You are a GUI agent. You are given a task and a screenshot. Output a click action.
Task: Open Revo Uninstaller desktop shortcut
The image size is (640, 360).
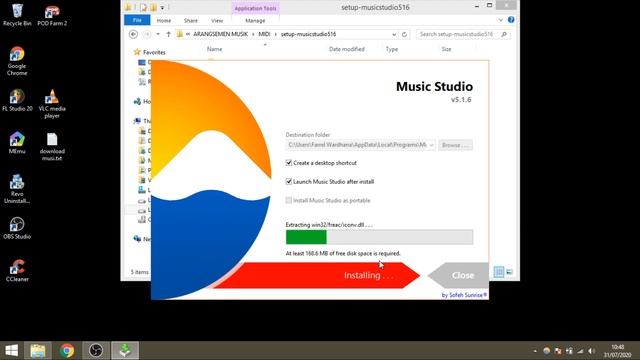tap(17, 189)
